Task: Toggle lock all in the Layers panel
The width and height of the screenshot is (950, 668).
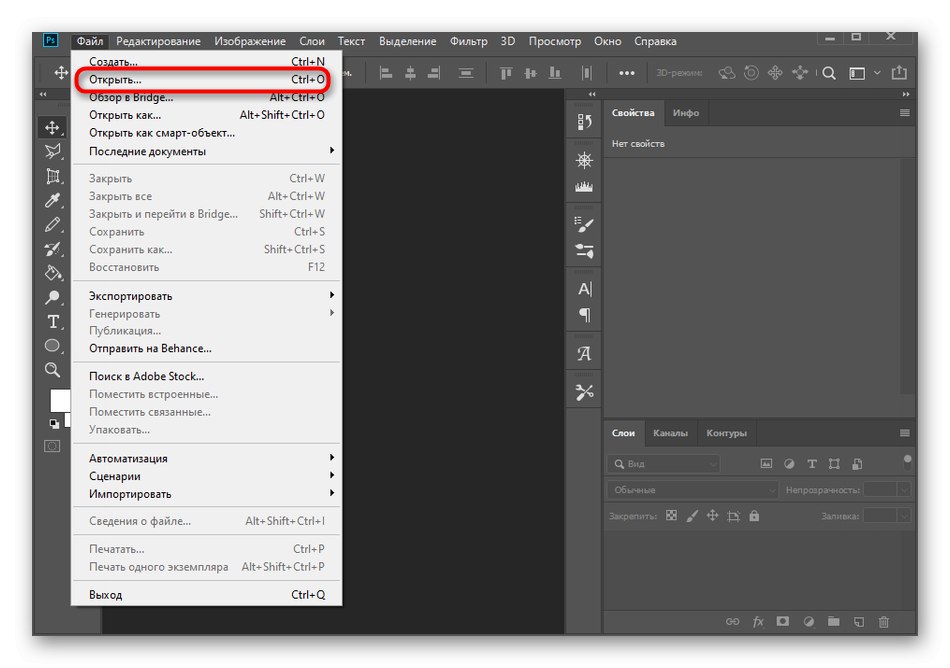Action: tap(754, 515)
